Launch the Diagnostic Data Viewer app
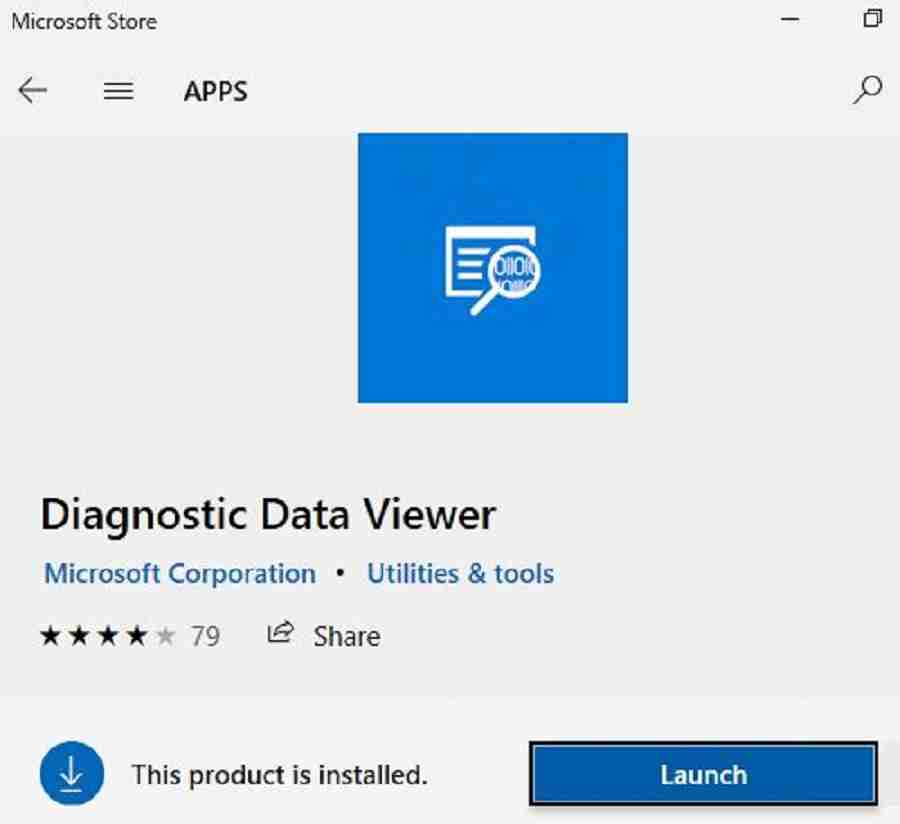The image size is (900, 824). tap(703, 774)
